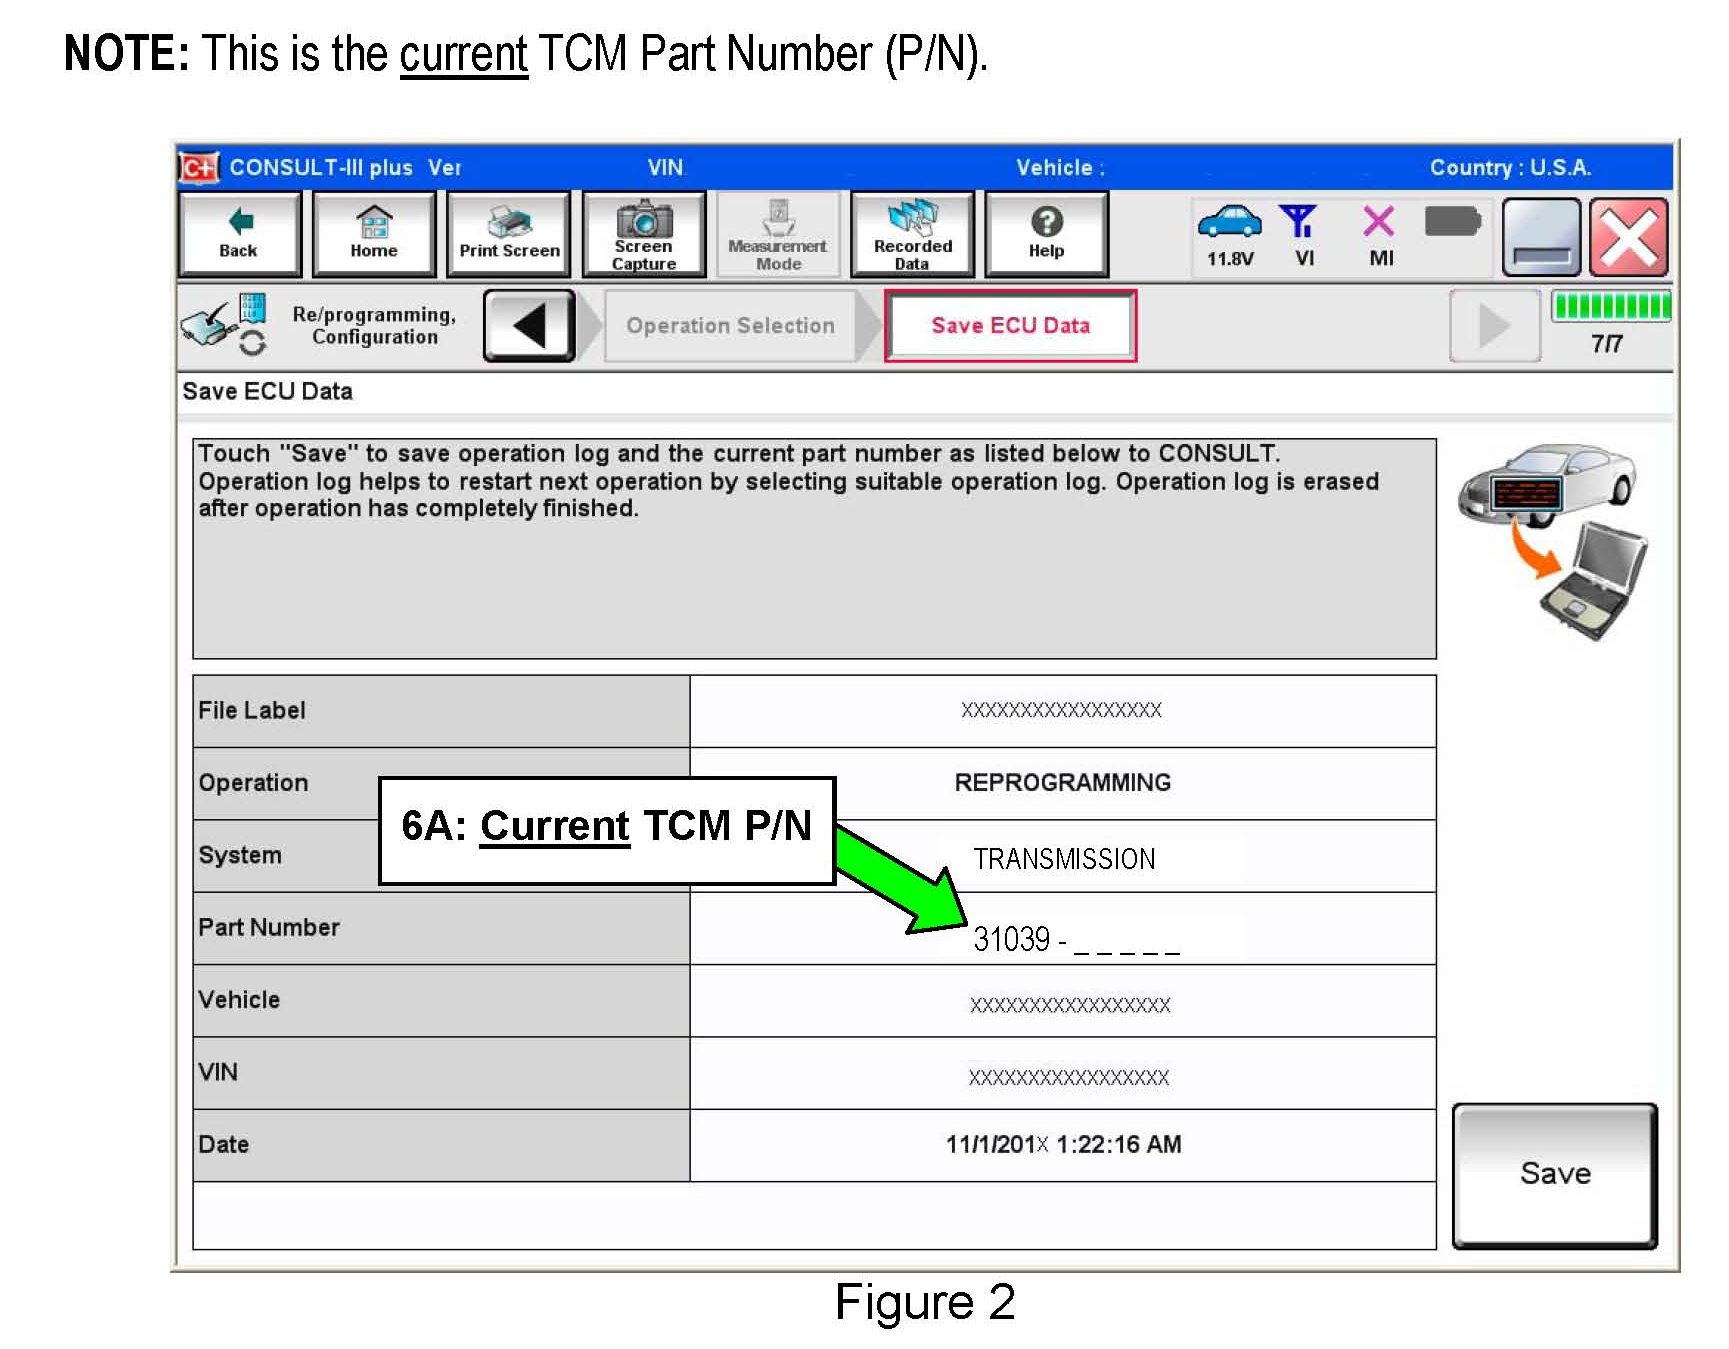Image resolution: width=1729 pixels, height=1349 pixels.
Task: Open the Help menu
Action: click(1046, 234)
